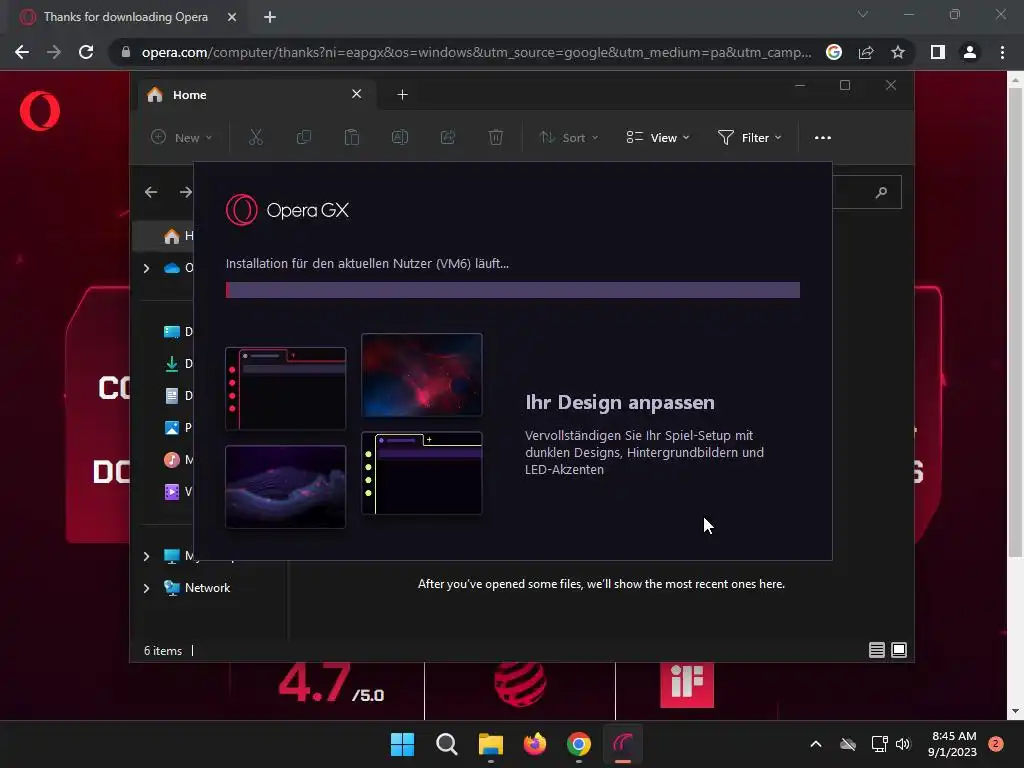Expand the Network tree node
The width and height of the screenshot is (1024, 768).
click(146, 588)
